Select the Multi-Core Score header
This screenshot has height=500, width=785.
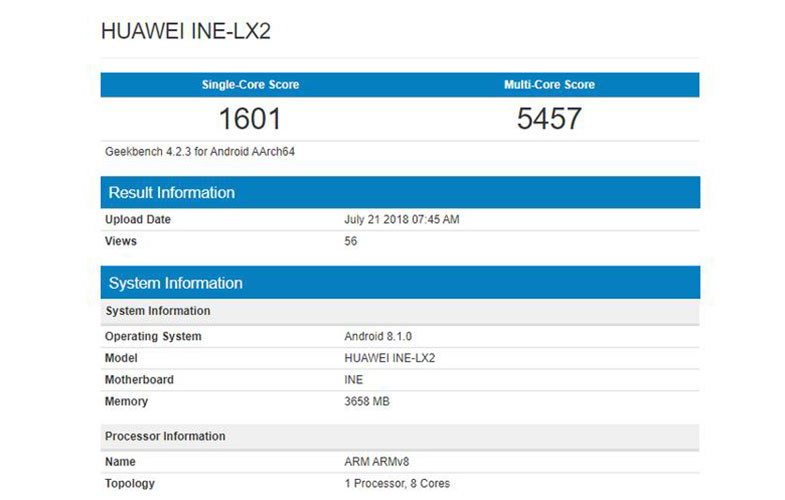click(549, 85)
